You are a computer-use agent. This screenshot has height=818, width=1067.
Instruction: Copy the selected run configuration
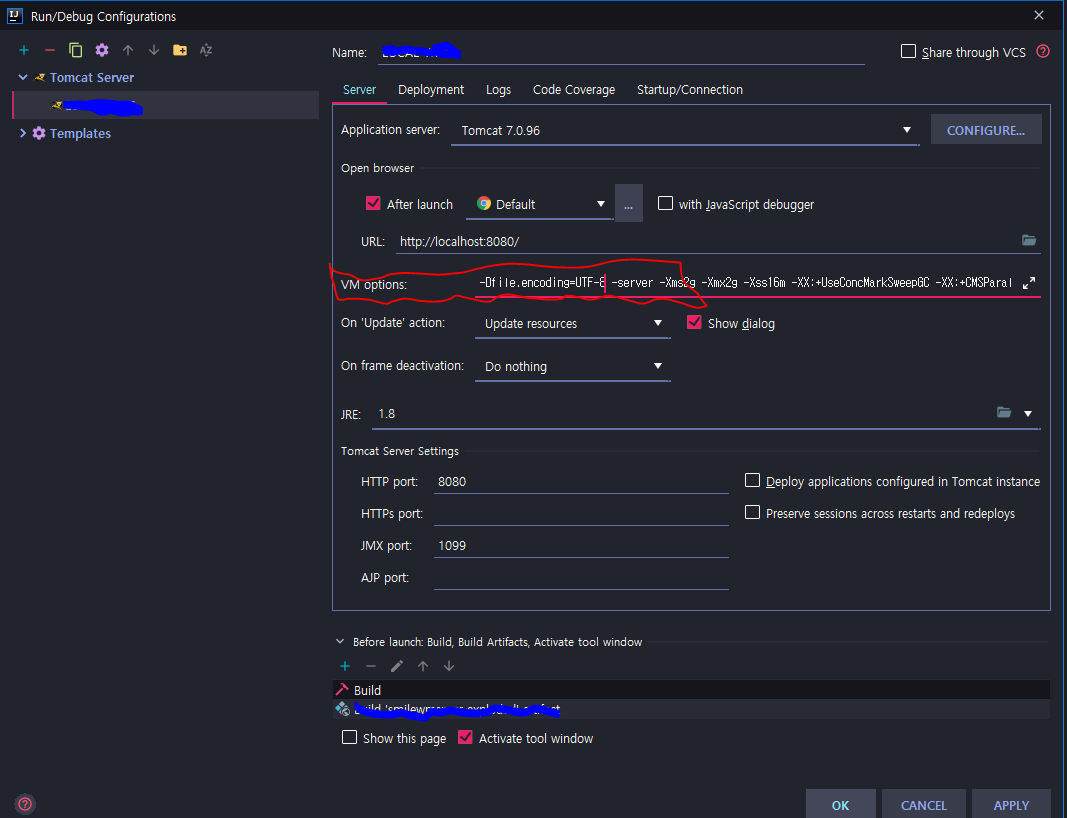(76, 50)
